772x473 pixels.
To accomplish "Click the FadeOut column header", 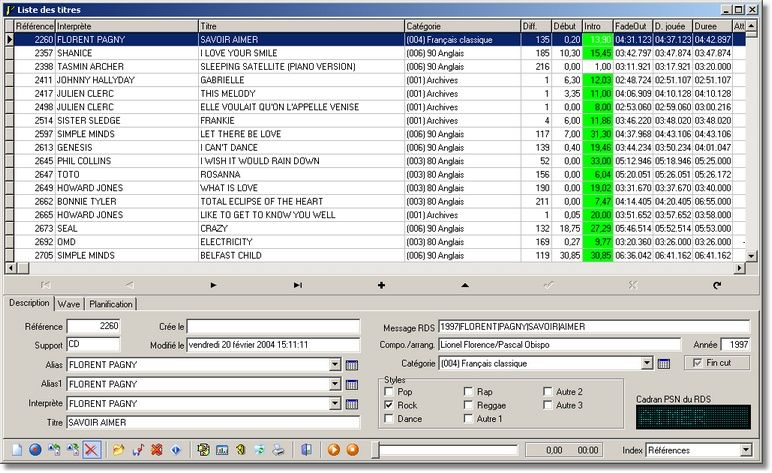I will (x=633, y=26).
